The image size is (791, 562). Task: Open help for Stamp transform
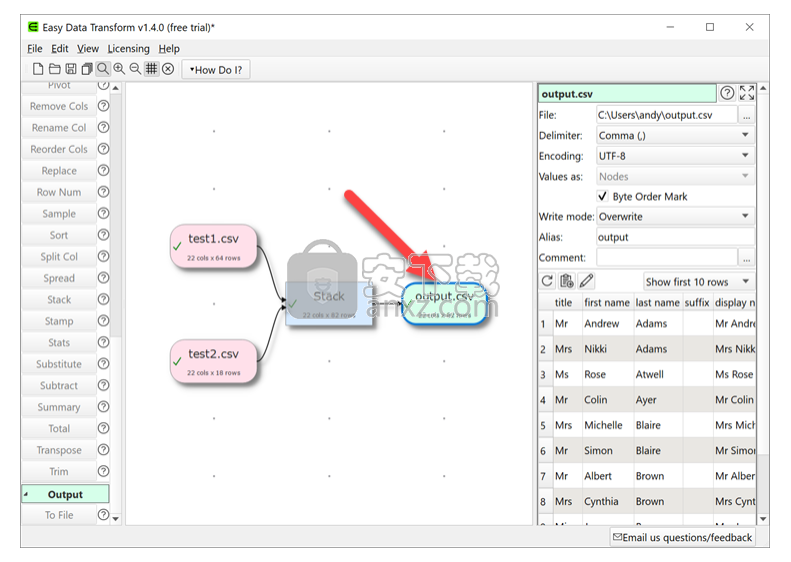(x=103, y=321)
